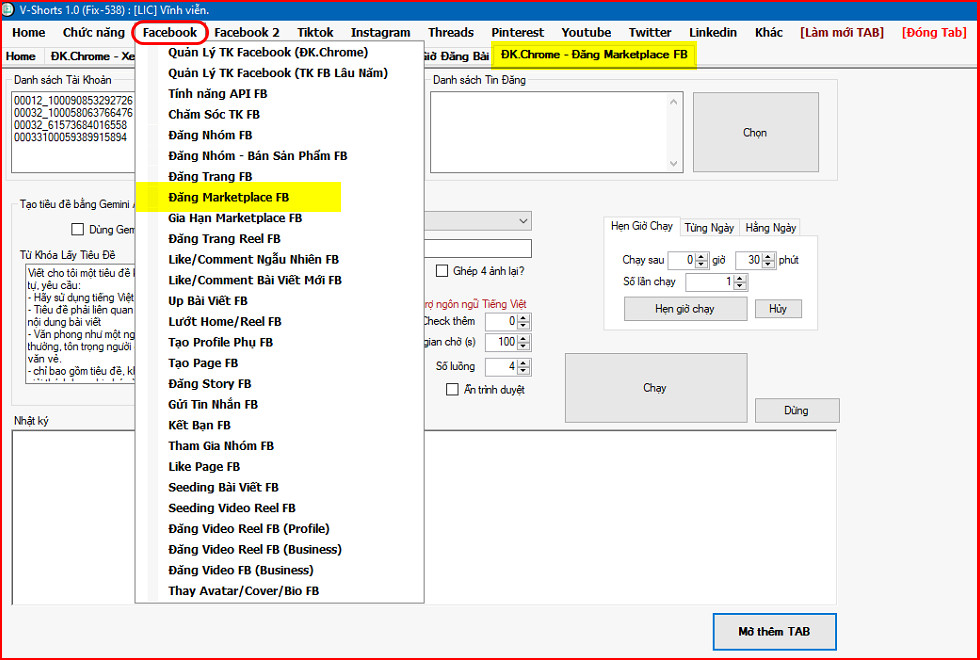
Task: Stop the run with the Dừng button
Action: click(x=797, y=411)
